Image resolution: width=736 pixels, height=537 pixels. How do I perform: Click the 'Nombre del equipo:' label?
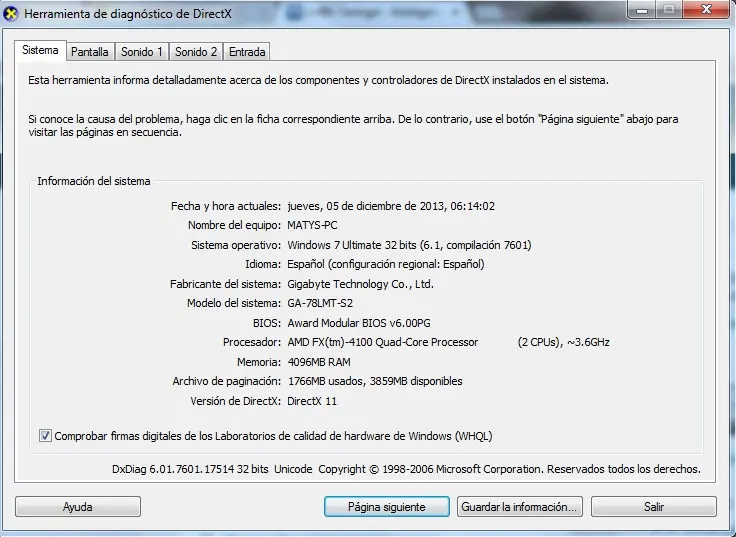coord(235,225)
